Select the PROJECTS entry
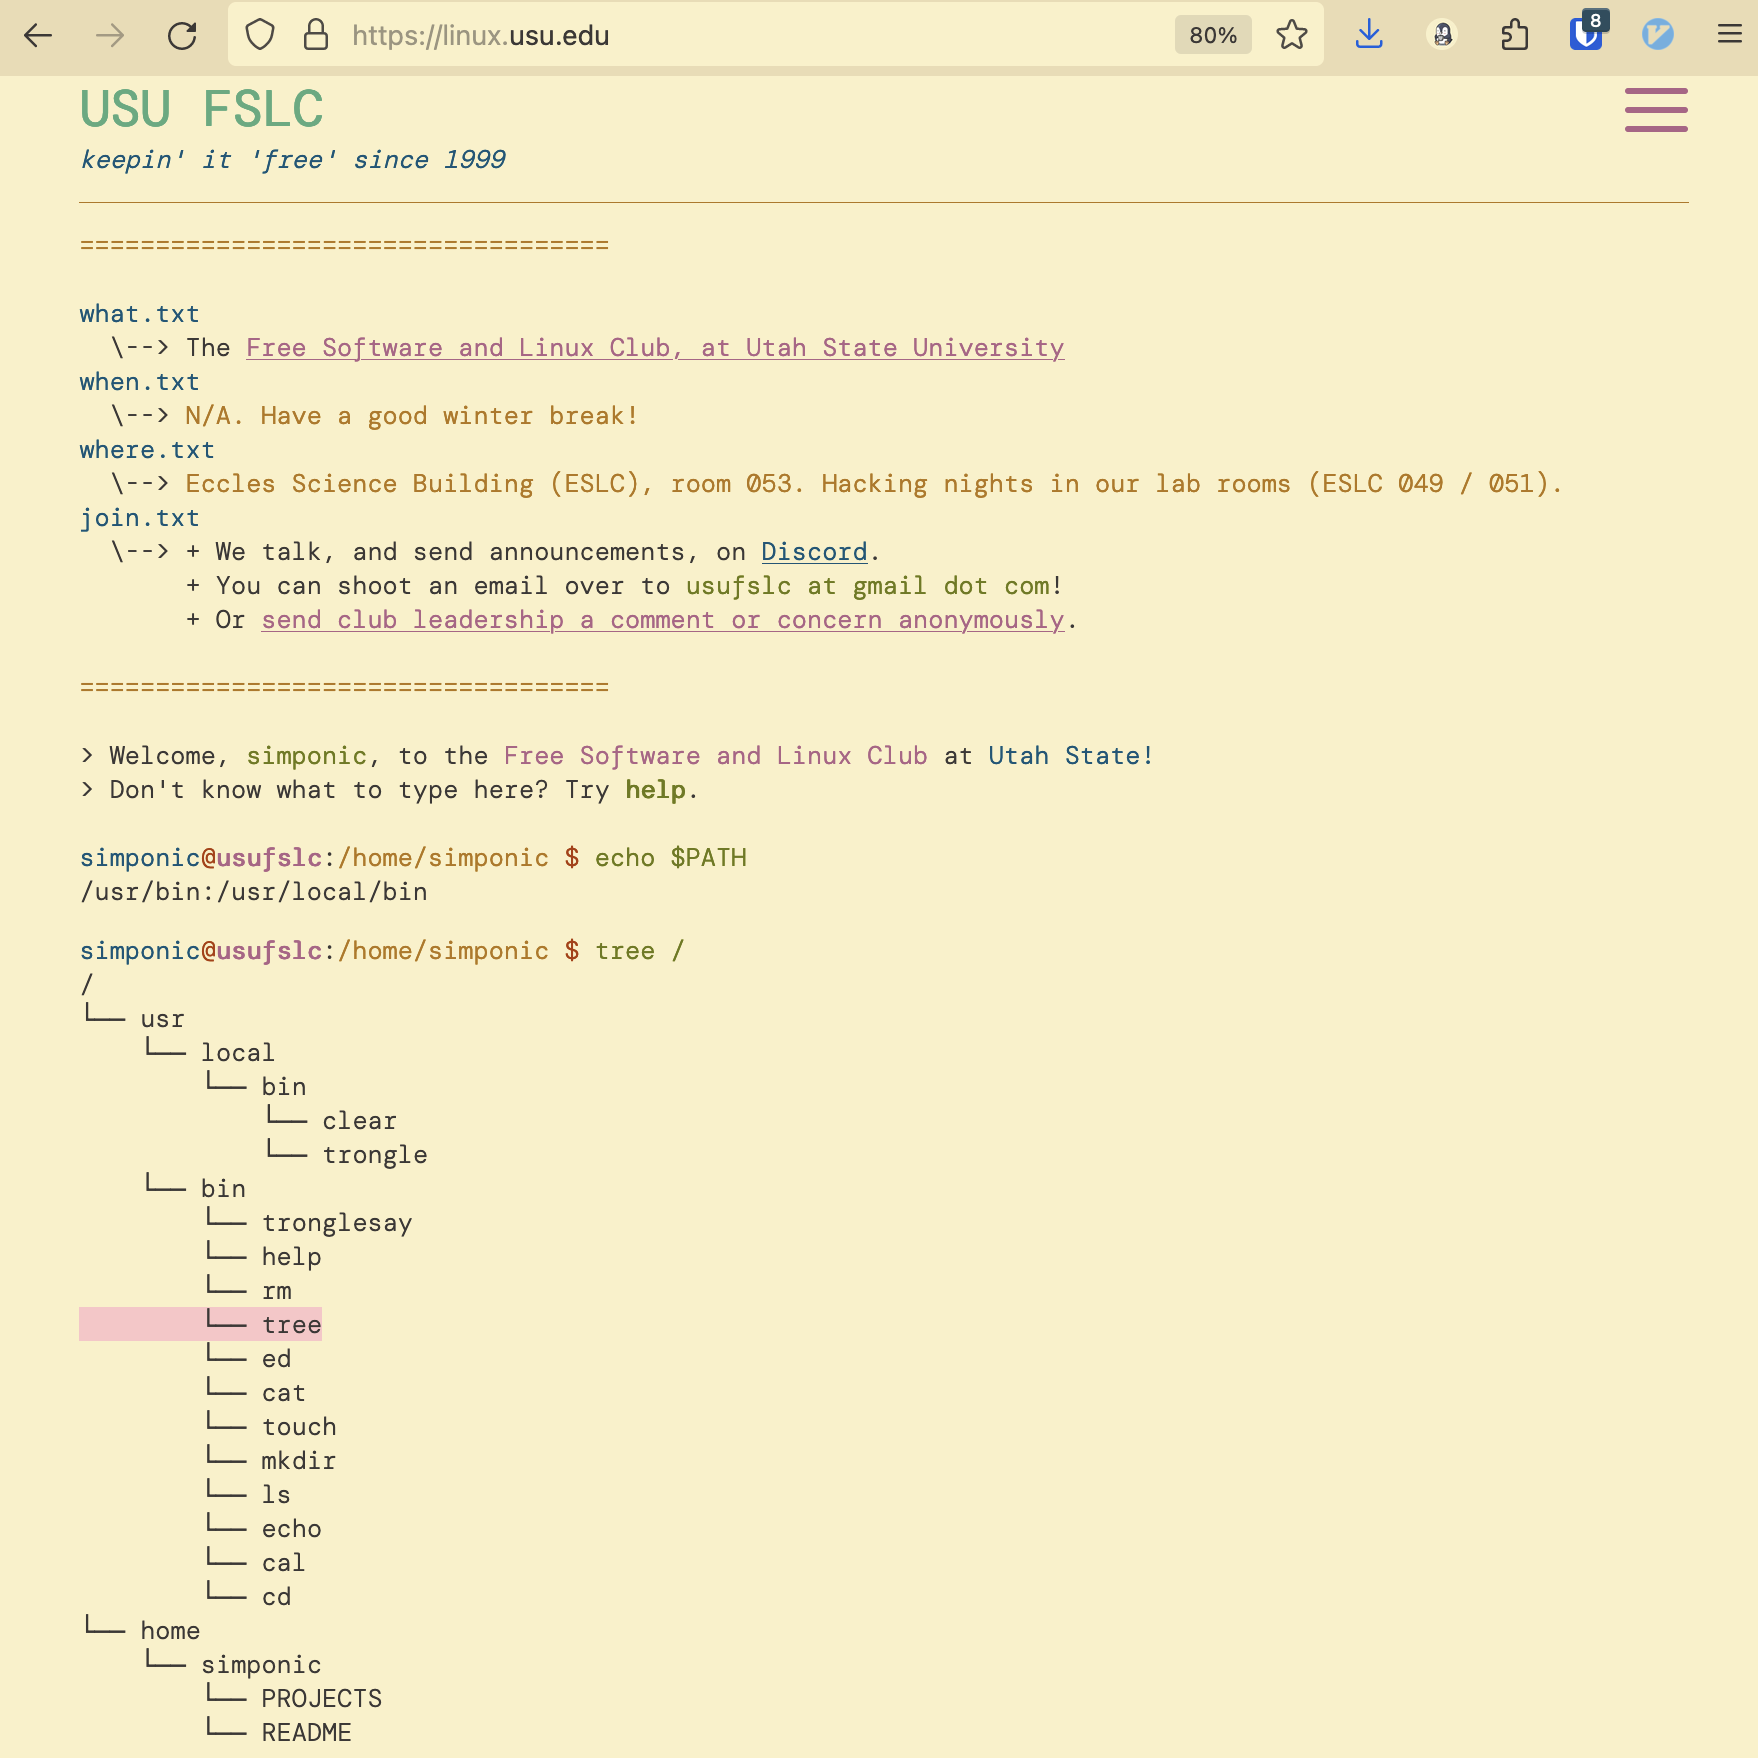The height and width of the screenshot is (1758, 1758). coord(322,1699)
